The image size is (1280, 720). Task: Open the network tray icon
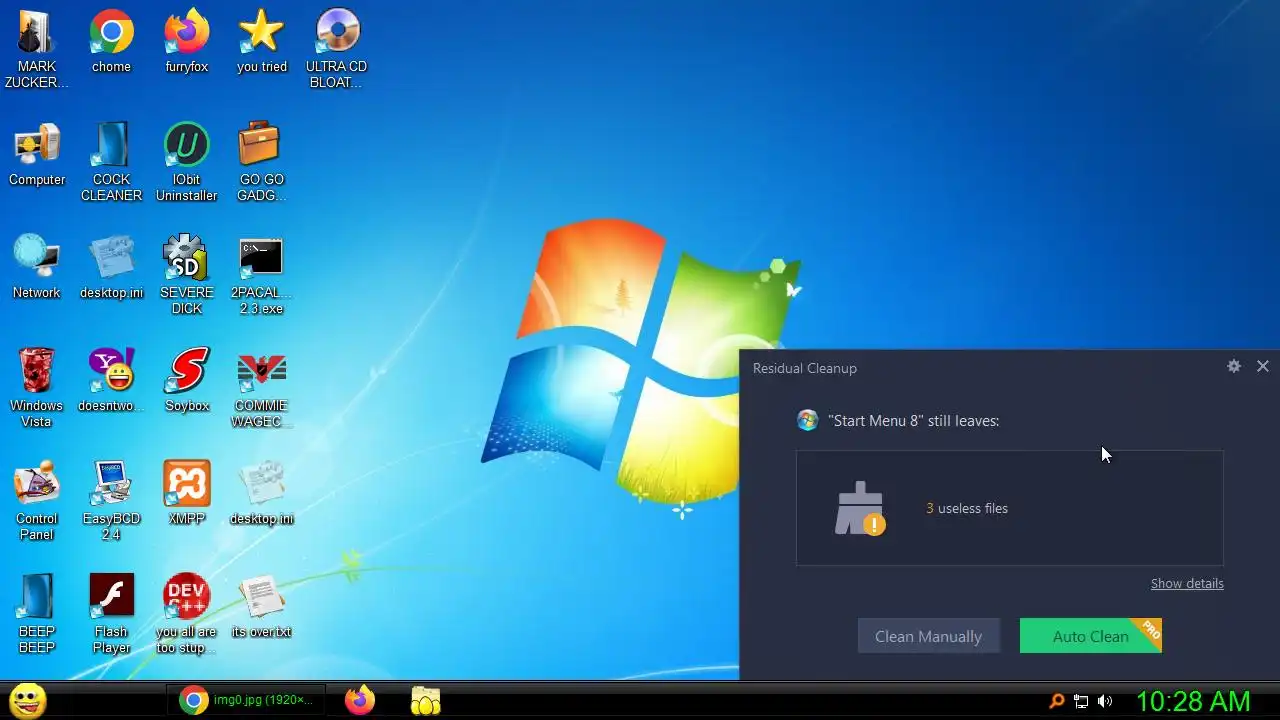(x=1081, y=701)
